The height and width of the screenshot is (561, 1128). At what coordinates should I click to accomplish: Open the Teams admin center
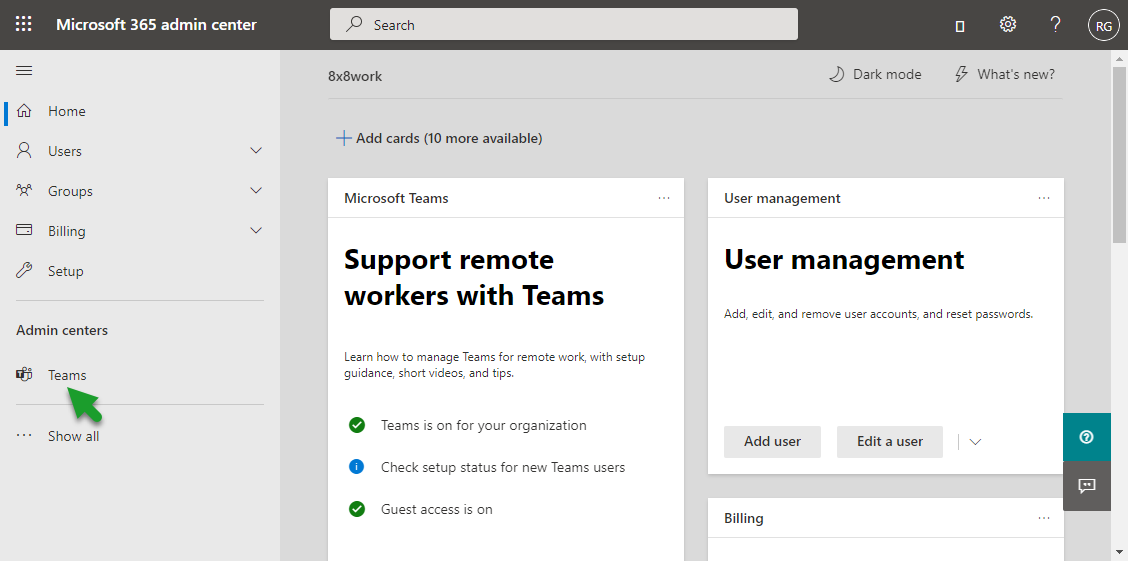point(67,375)
